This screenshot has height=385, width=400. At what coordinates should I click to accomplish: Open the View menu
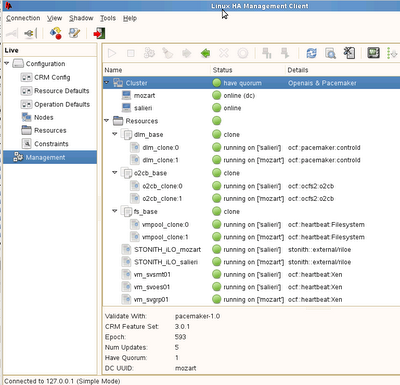click(54, 18)
